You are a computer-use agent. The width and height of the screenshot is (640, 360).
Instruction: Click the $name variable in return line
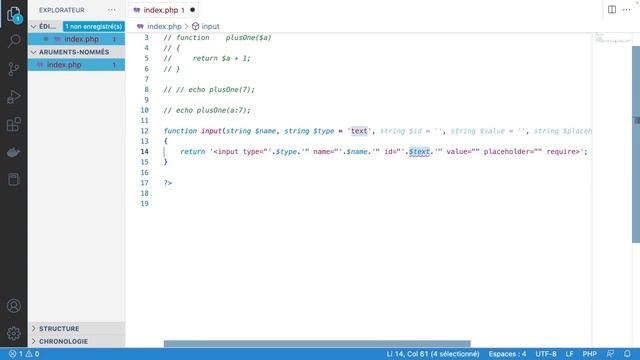pos(357,151)
